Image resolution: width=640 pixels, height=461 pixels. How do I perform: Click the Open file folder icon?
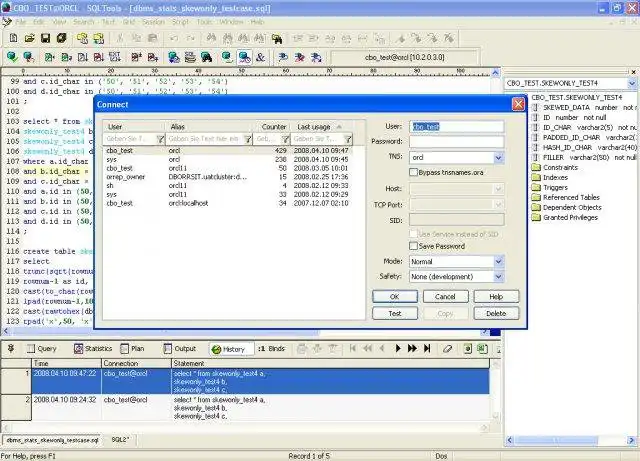point(29,38)
